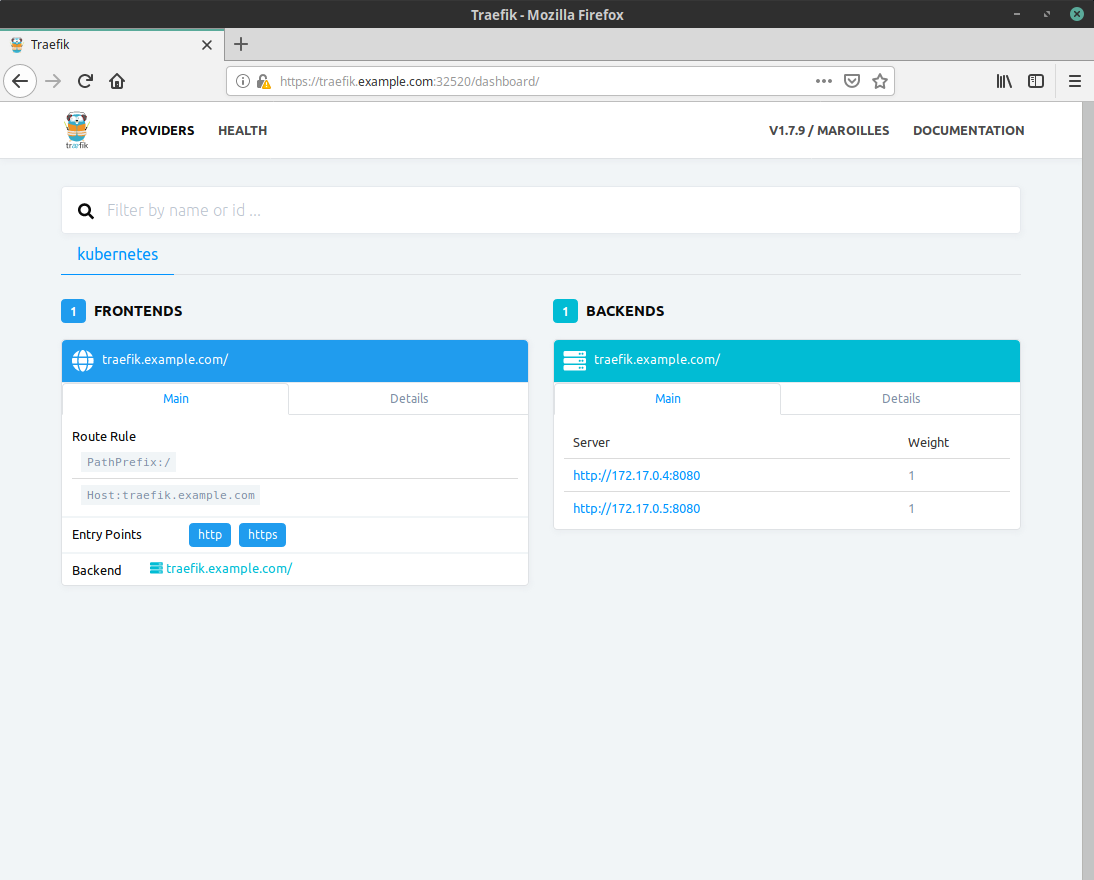Close the Traefik browser tab

(x=207, y=45)
